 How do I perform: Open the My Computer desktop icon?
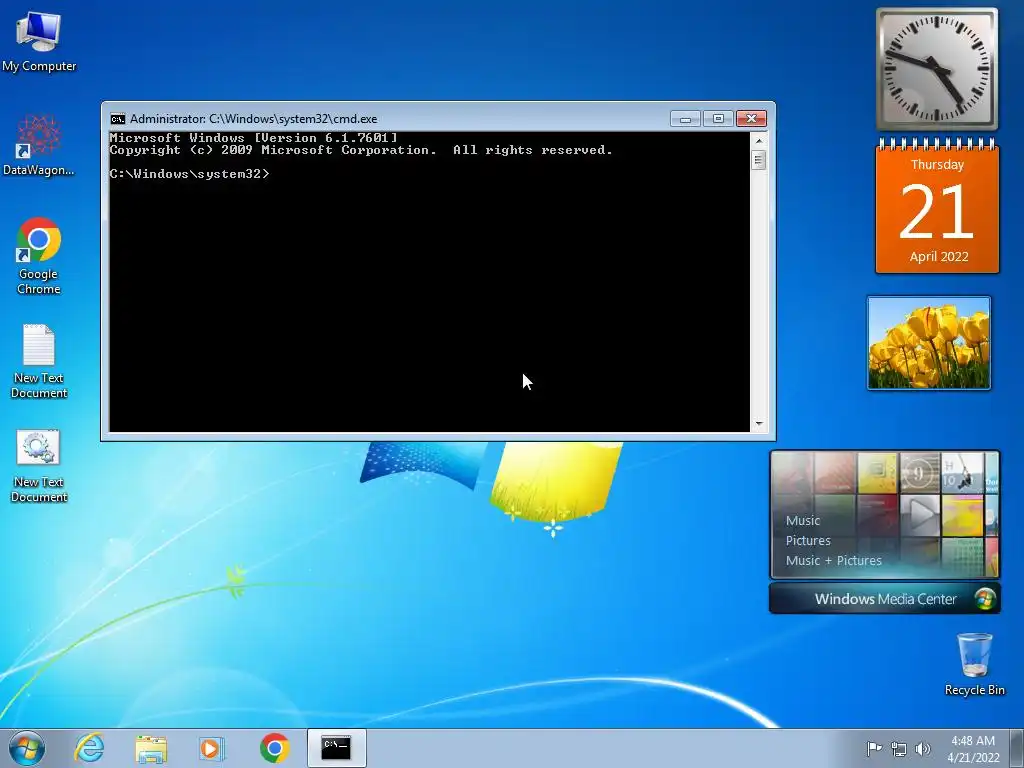coord(39,40)
